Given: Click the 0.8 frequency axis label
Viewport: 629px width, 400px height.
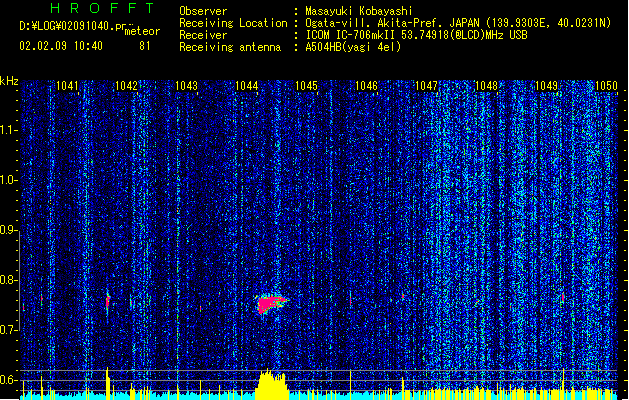Looking at the screenshot, I should [9, 280].
